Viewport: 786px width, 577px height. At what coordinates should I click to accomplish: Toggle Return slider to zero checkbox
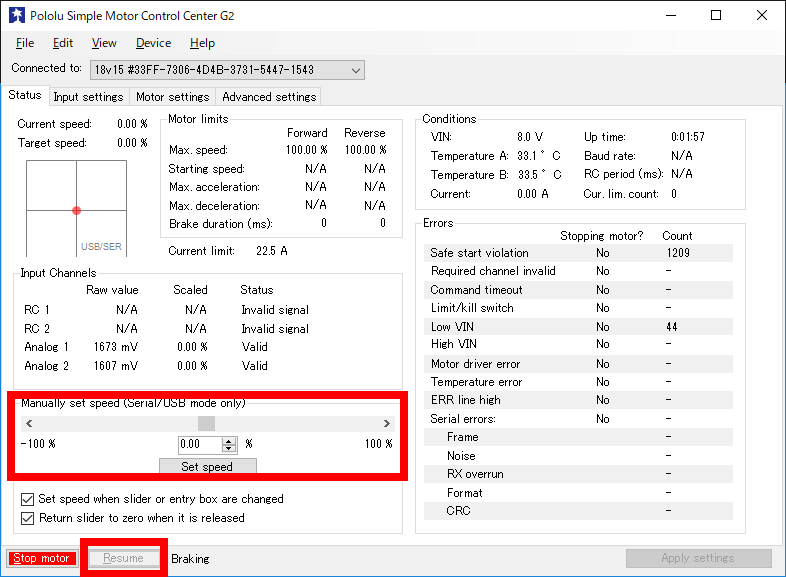click(x=28, y=518)
